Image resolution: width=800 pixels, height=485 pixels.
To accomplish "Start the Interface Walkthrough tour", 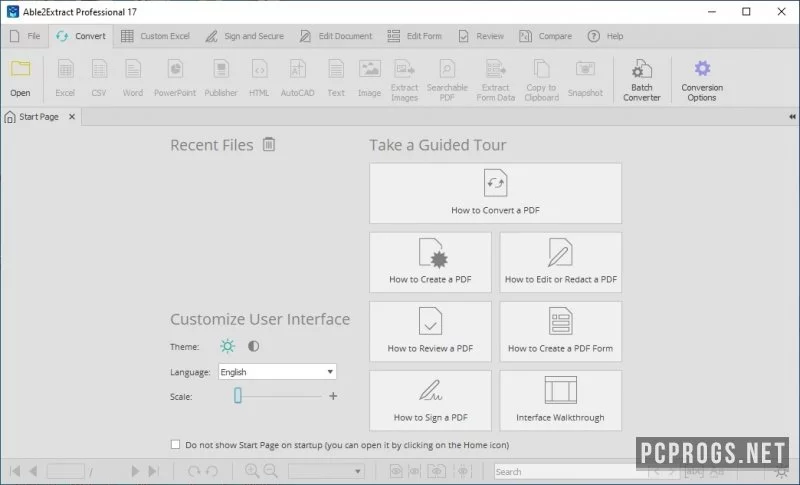I will [561, 400].
